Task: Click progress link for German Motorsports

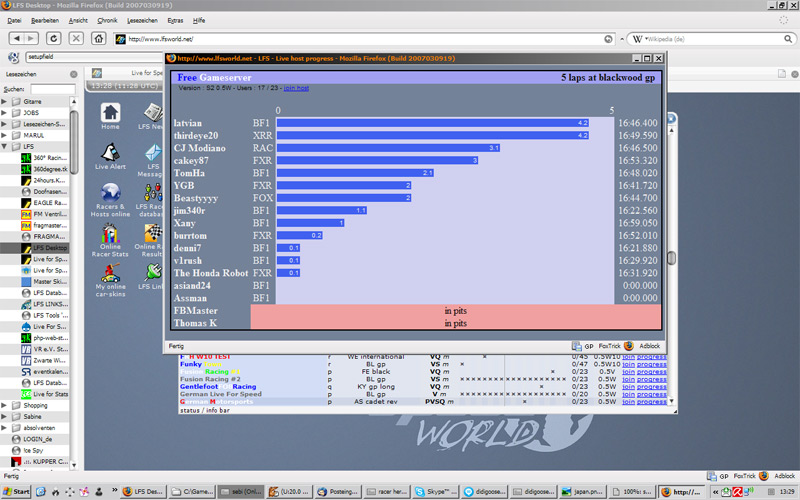Action: [x=652, y=402]
